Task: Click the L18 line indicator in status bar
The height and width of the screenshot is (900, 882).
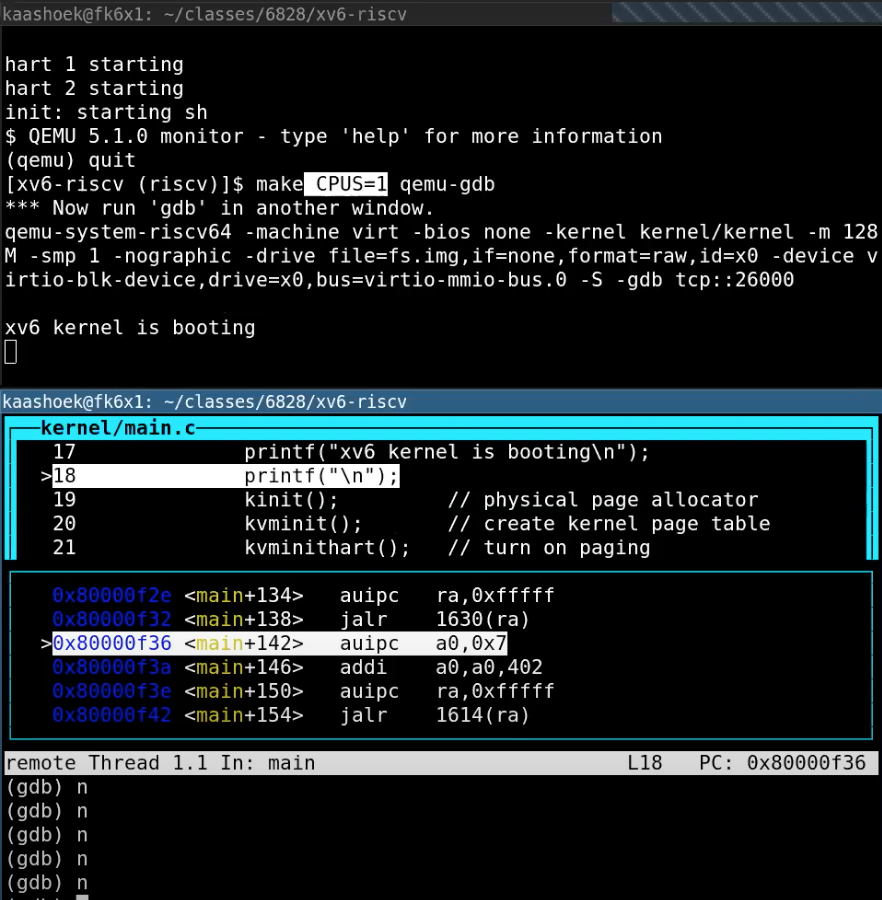Action: coord(645,763)
